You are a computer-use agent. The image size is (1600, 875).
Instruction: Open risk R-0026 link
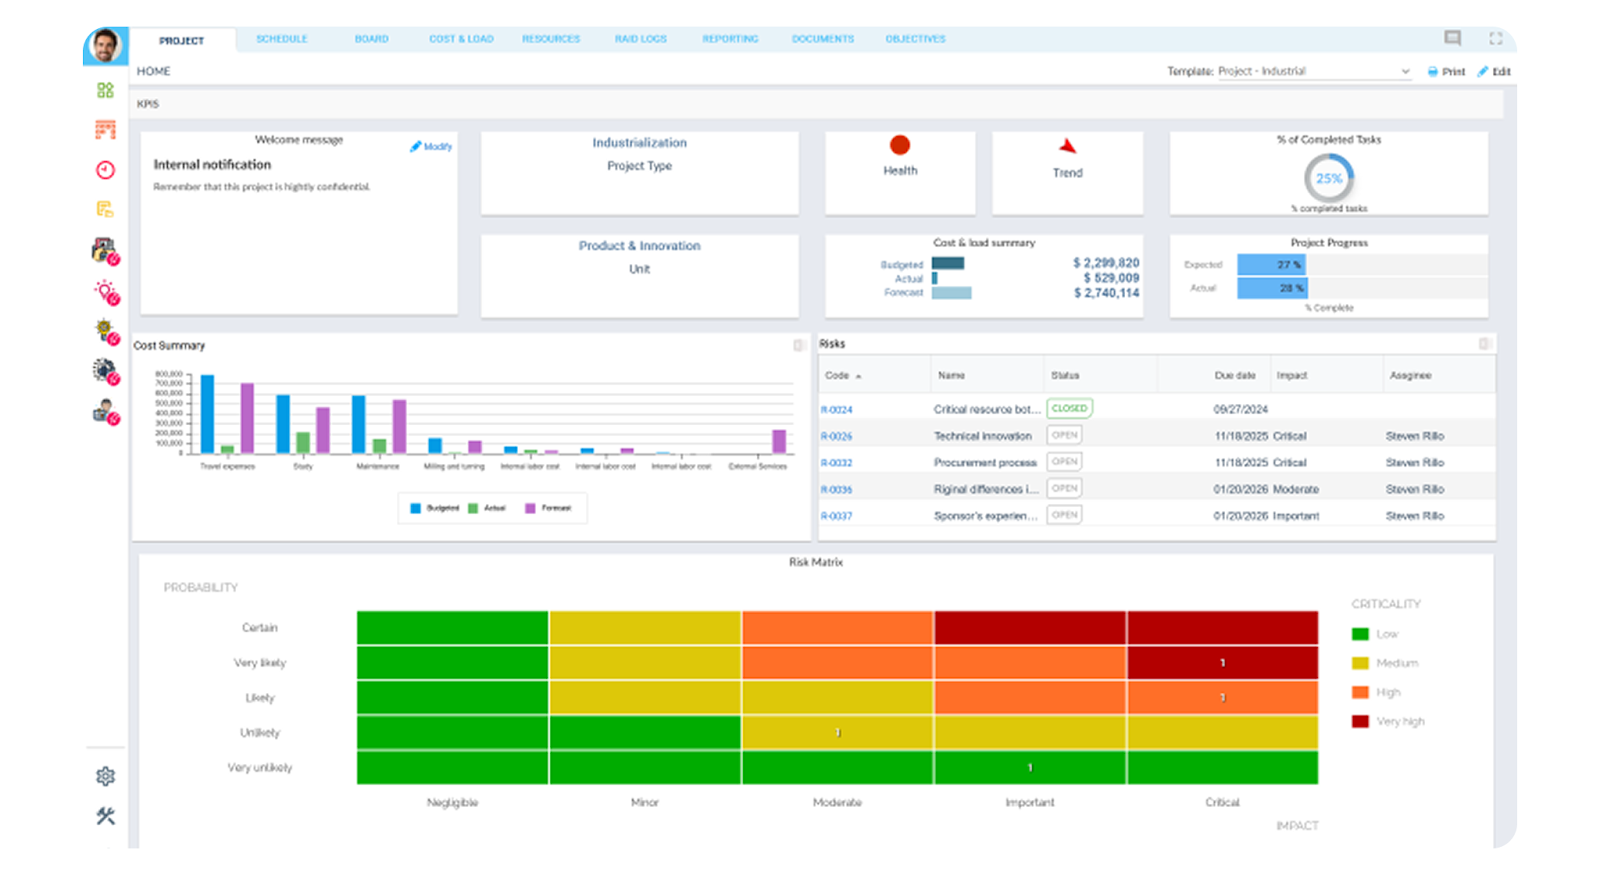pos(837,436)
